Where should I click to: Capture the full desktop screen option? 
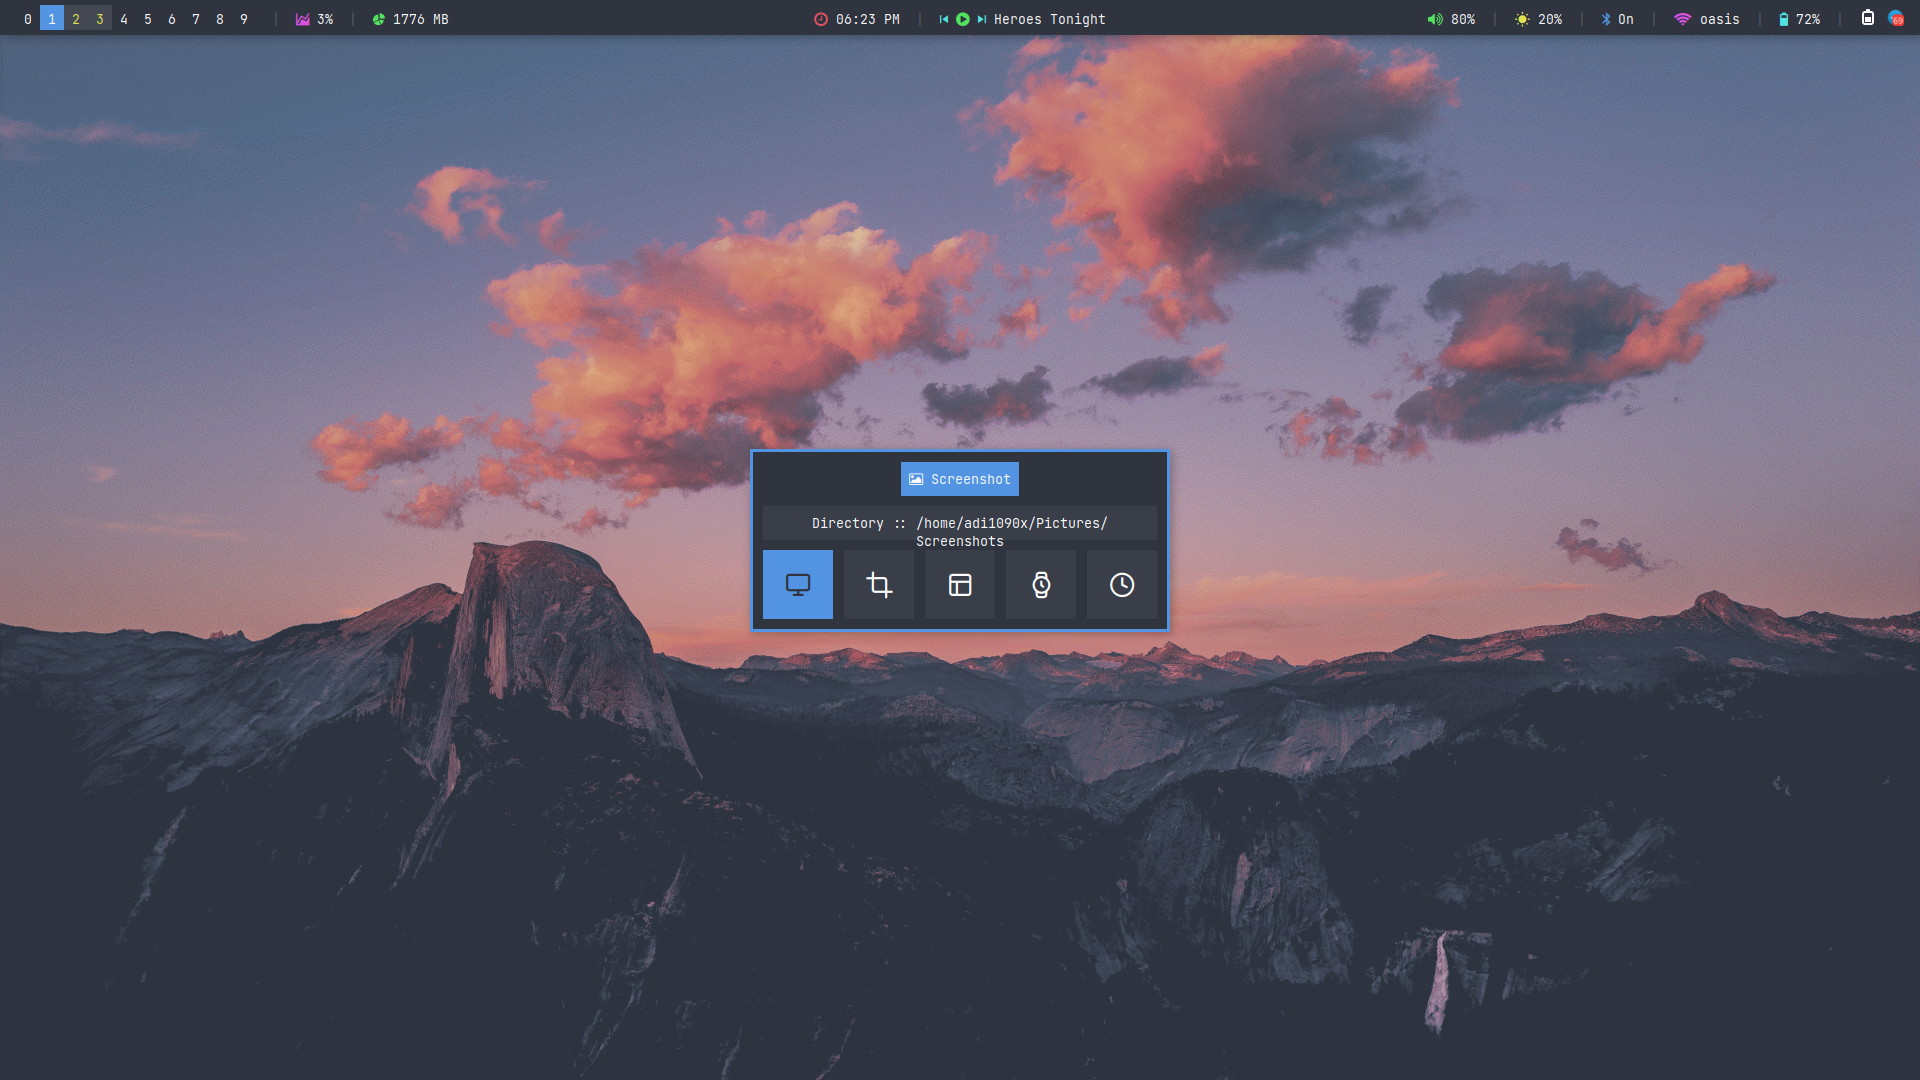coord(797,585)
